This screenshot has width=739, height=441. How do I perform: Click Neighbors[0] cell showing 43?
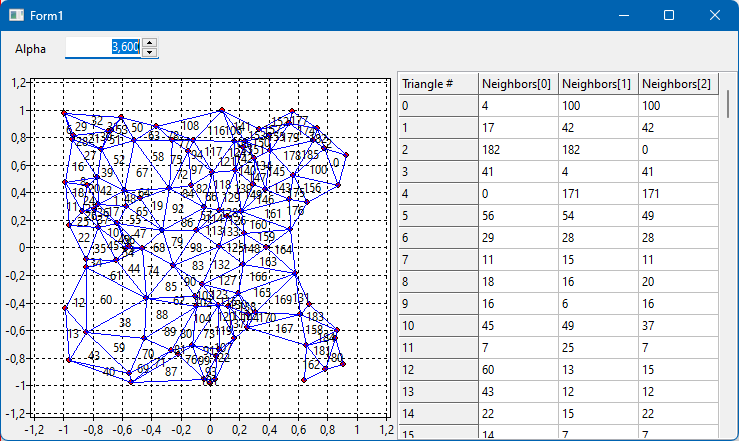coord(518,392)
